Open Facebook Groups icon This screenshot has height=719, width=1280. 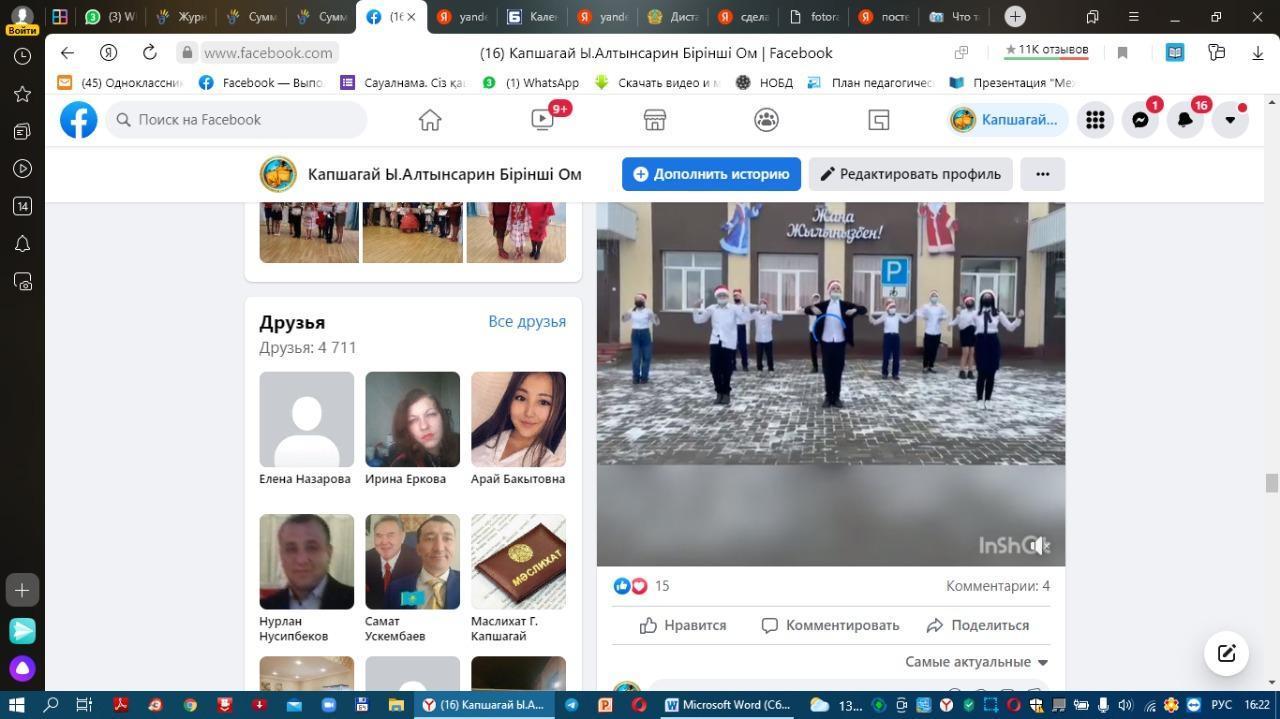pos(767,120)
